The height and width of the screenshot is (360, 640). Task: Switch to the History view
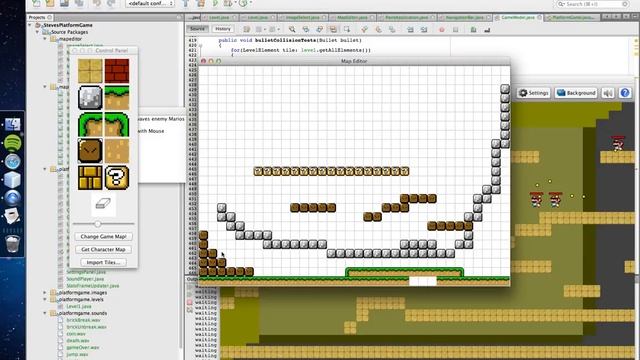[x=223, y=29]
